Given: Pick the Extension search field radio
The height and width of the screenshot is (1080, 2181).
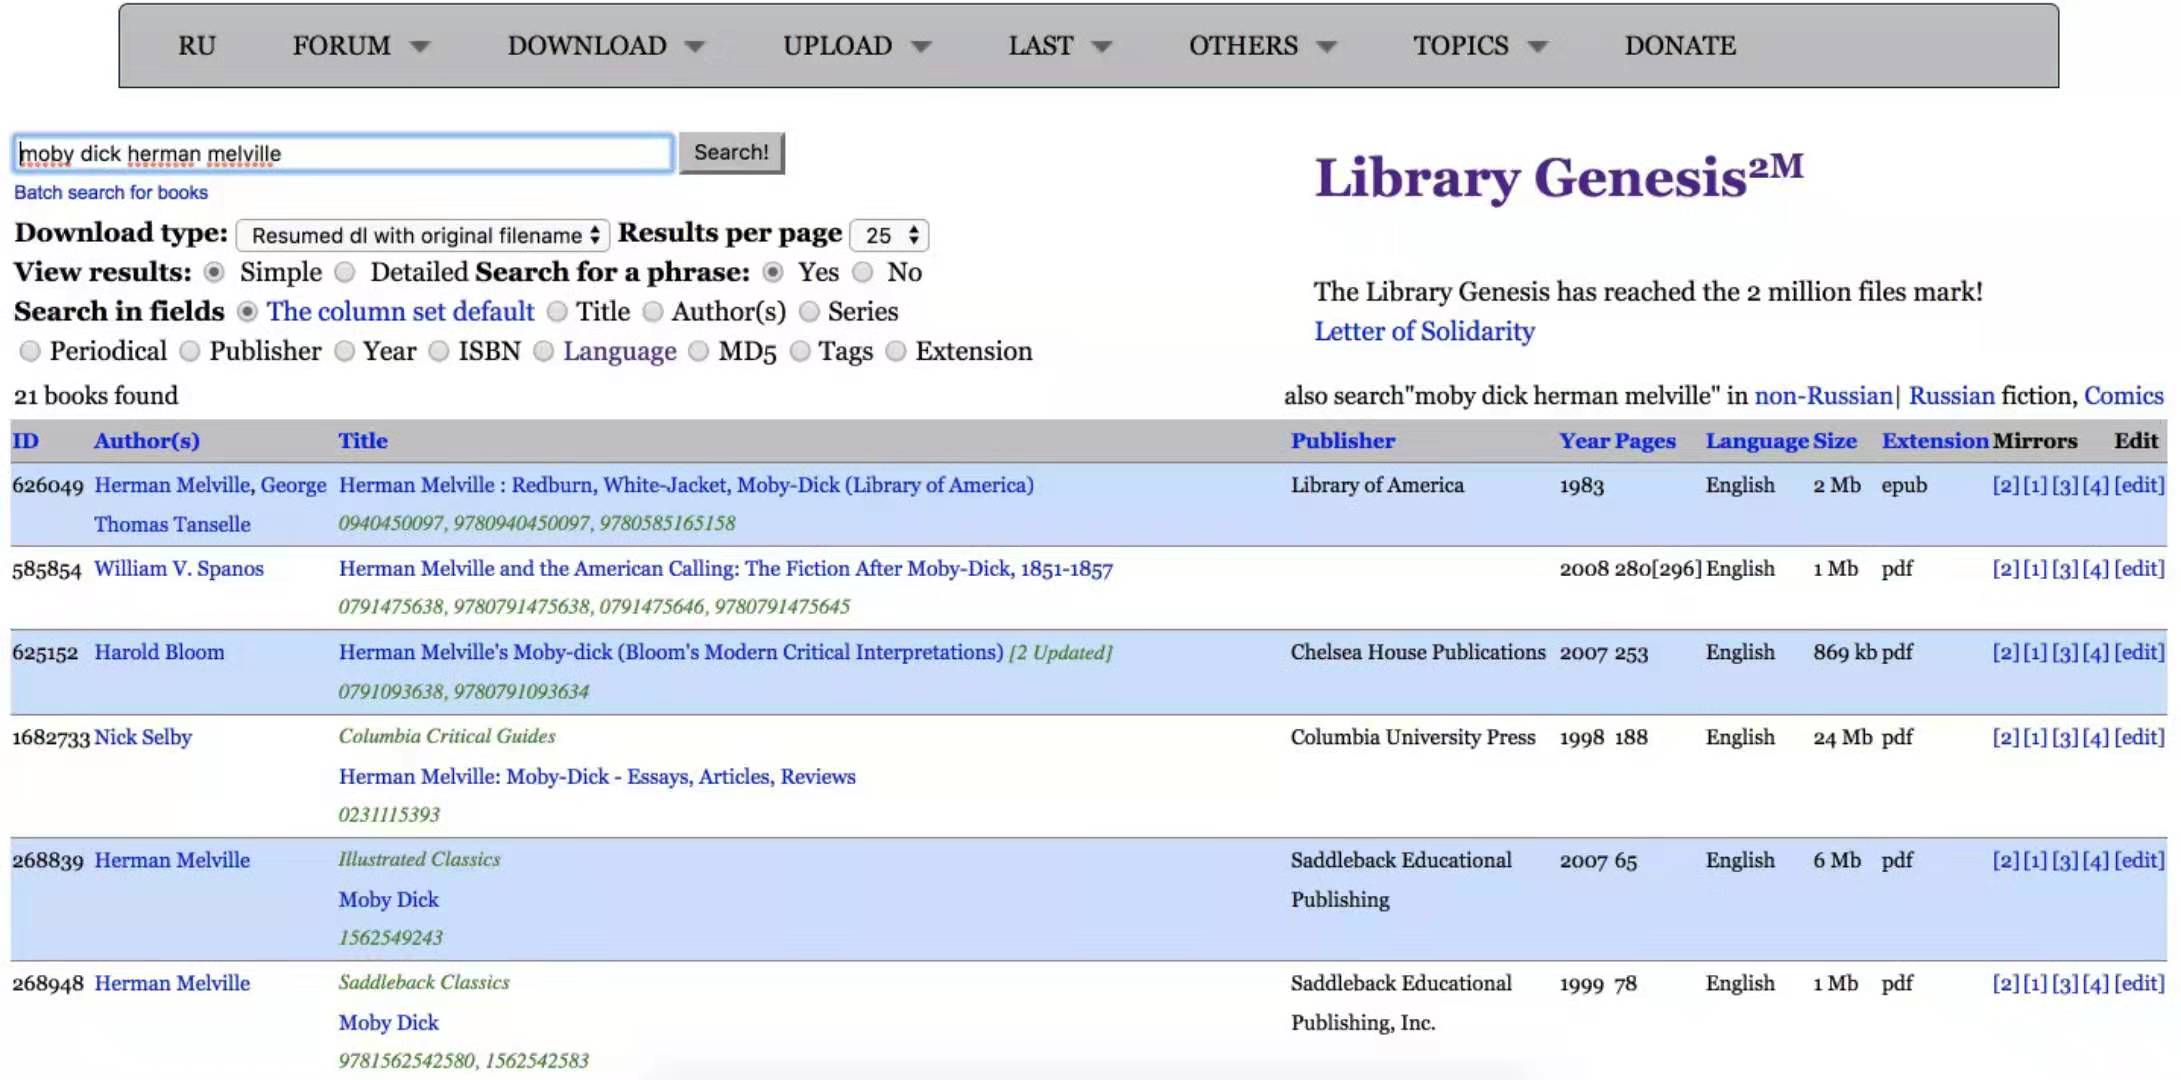Looking at the screenshot, I should click(896, 351).
